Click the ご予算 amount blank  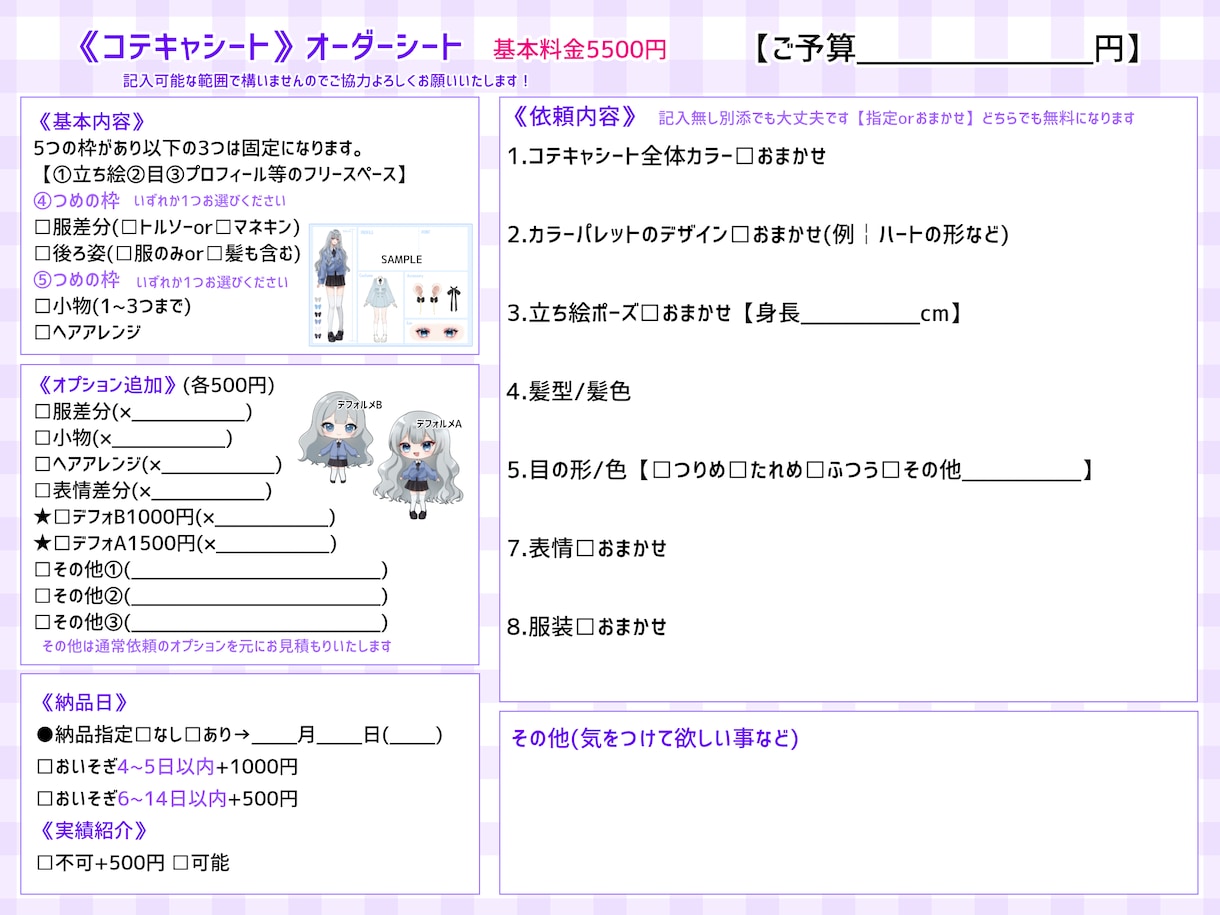[975, 49]
